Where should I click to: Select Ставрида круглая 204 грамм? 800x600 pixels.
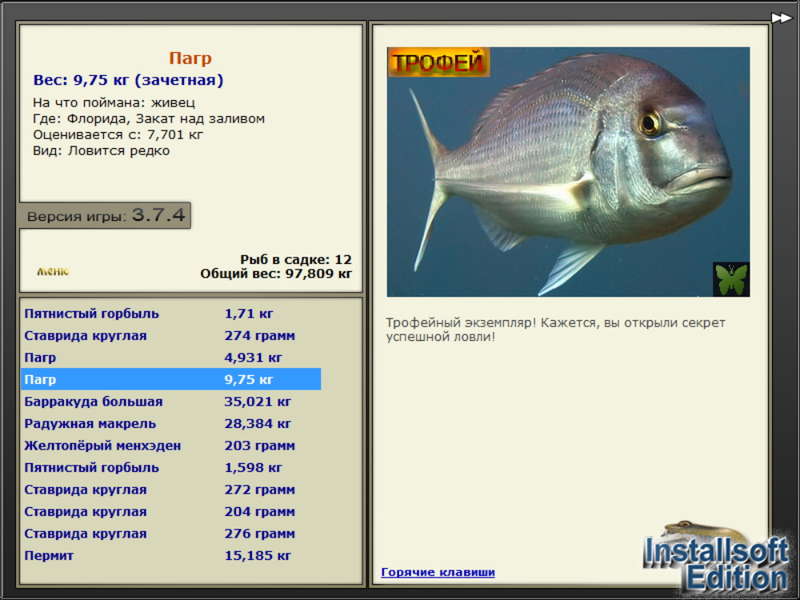tap(171, 511)
